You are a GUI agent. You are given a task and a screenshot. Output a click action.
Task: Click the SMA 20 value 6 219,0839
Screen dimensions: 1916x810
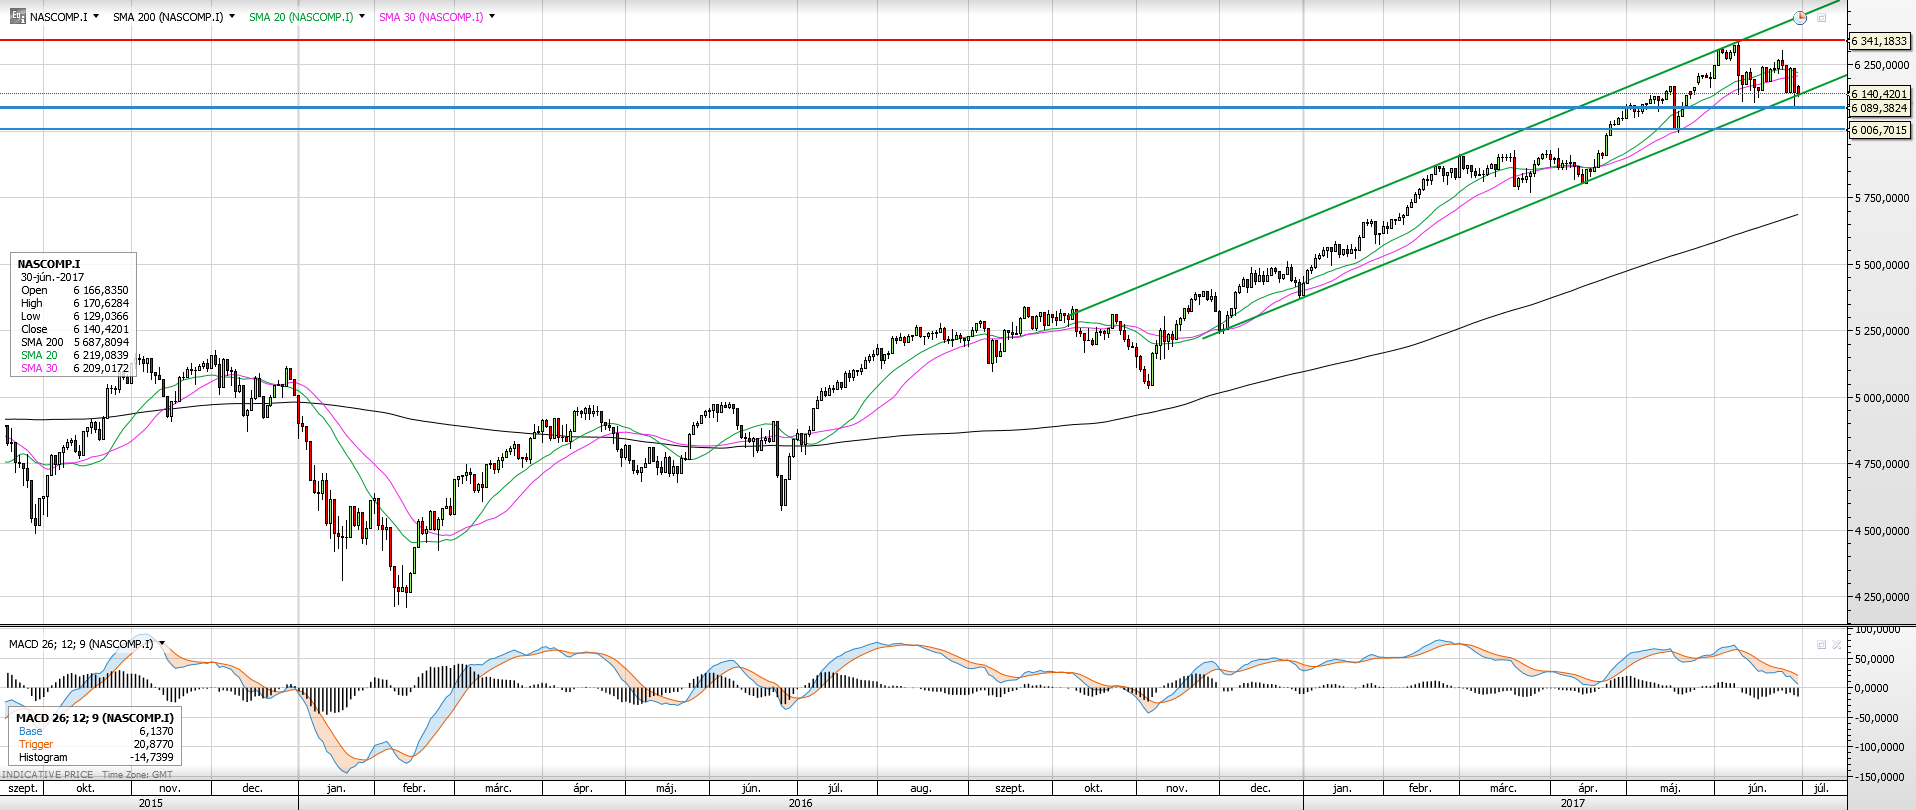pos(101,355)
